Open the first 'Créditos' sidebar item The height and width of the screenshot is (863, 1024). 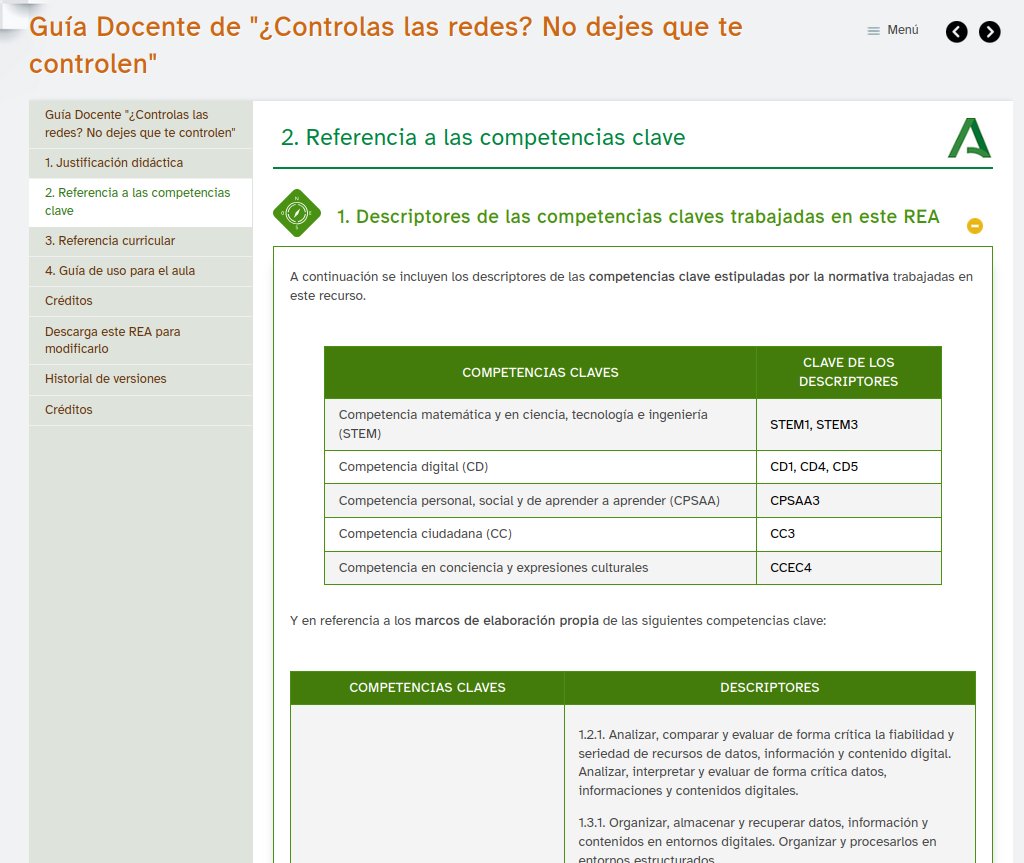(140, 301)
